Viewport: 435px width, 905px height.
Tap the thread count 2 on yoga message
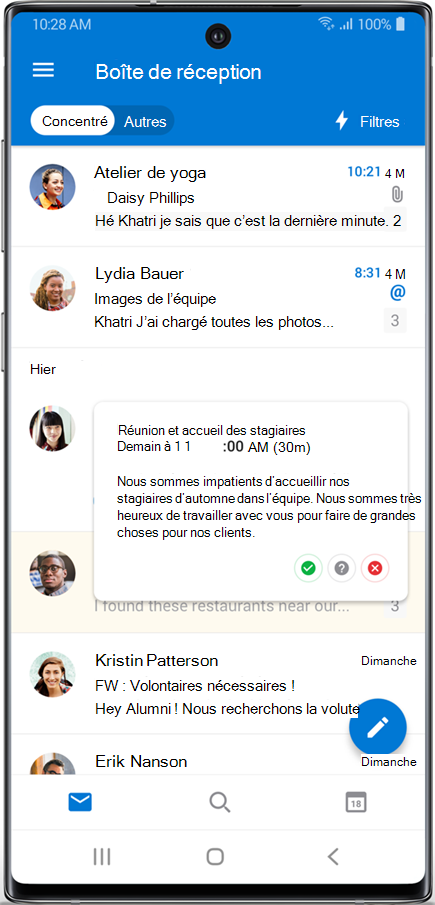click(396, 220)
